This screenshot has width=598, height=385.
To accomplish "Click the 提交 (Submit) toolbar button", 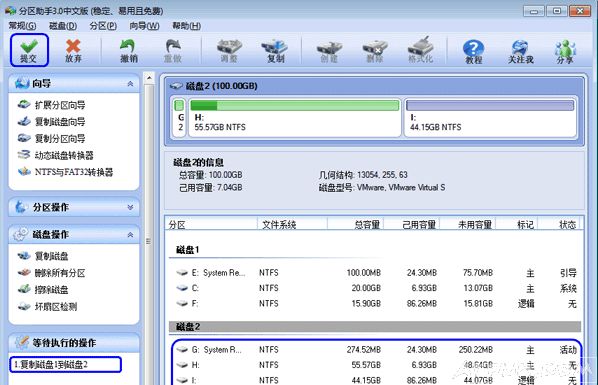I will pyautogui.click(x=29, y=50).
